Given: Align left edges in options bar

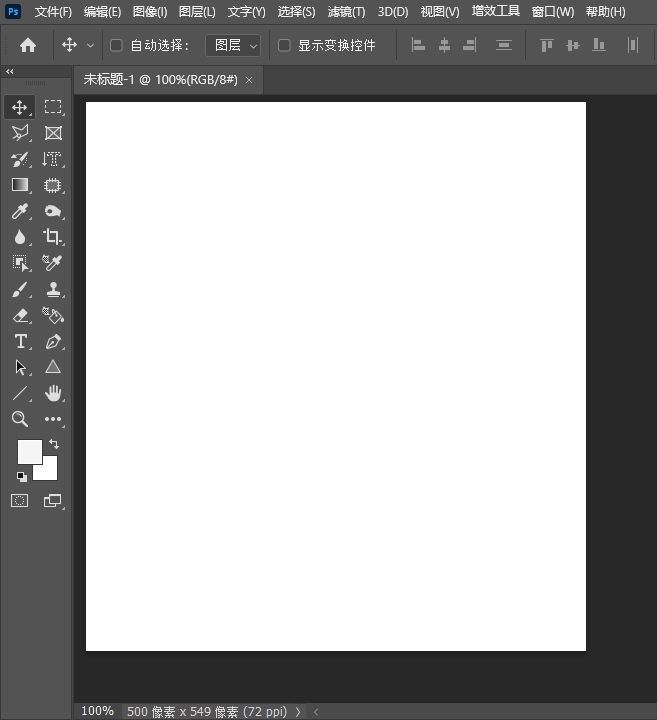Looking at the screenshot, I should pyautogui.click(x=418, y=45).
